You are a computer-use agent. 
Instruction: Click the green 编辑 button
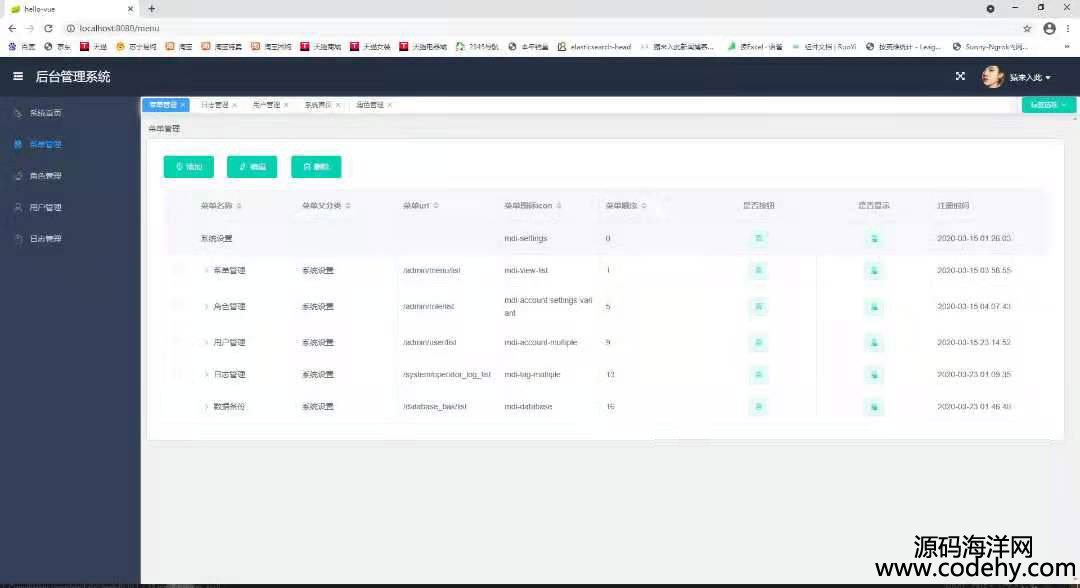[252, 167]
